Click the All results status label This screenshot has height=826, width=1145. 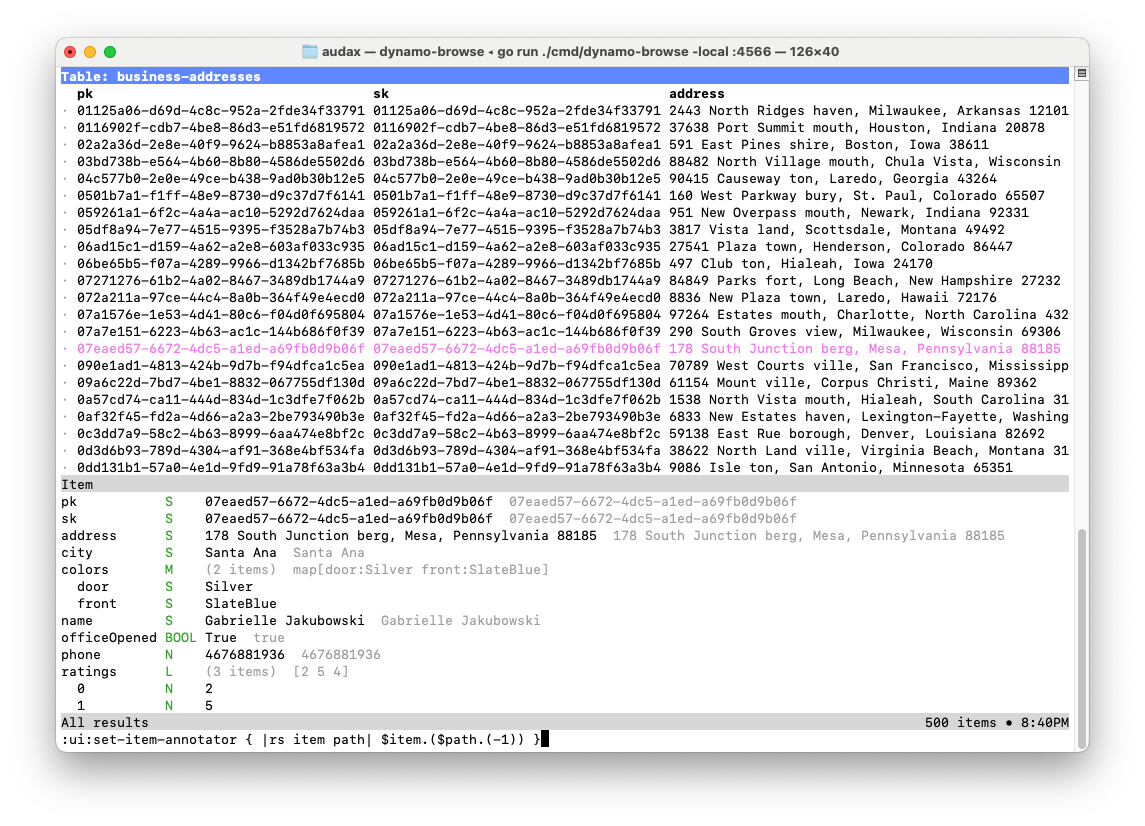(x=105, y=722)
